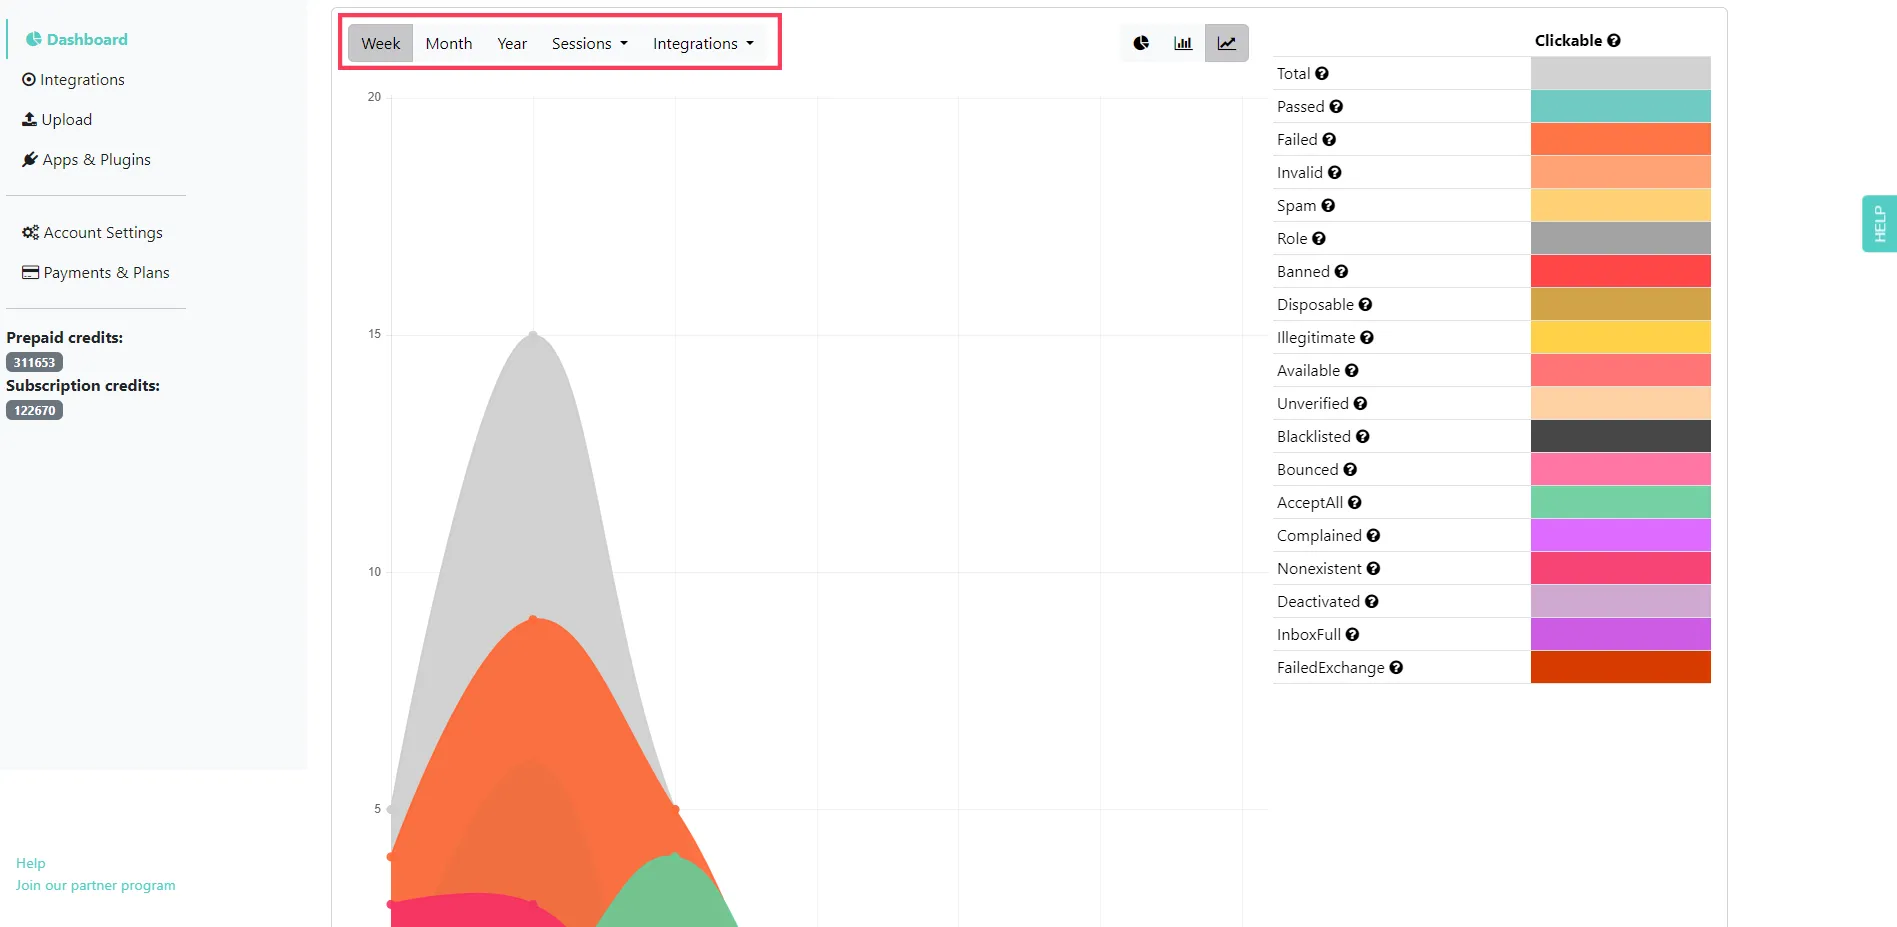Go to Payments & Plans
This screenshot has height=927, width=1897.
pos(96,272)
